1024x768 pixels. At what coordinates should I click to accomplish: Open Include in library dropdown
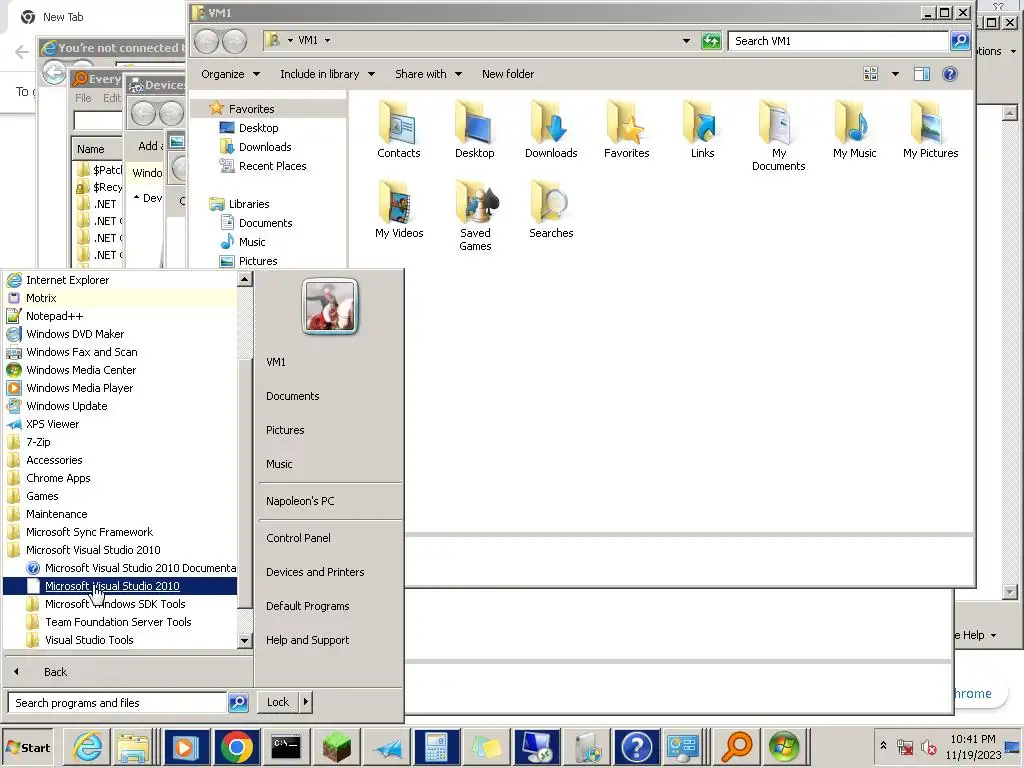[x=327, y=74]
